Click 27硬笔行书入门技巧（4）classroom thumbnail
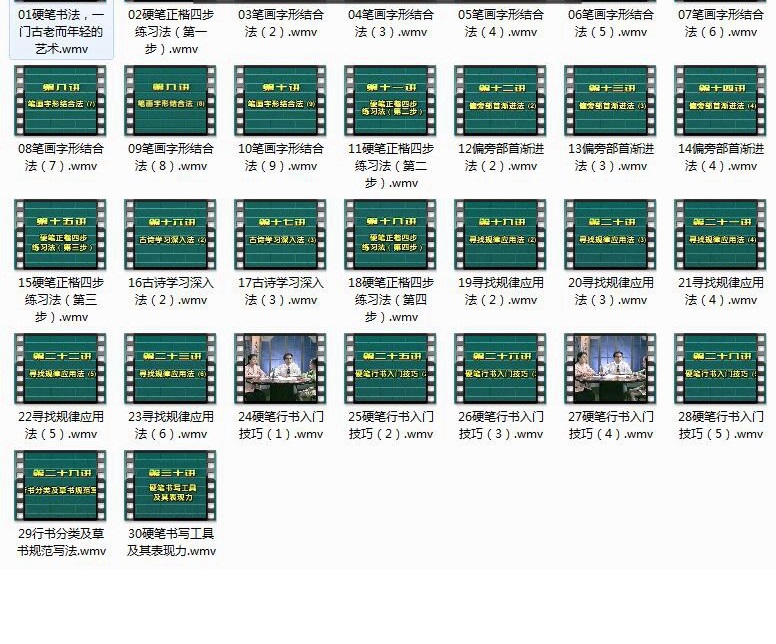This screenshot has height=644, width=776. coord(610,369)
